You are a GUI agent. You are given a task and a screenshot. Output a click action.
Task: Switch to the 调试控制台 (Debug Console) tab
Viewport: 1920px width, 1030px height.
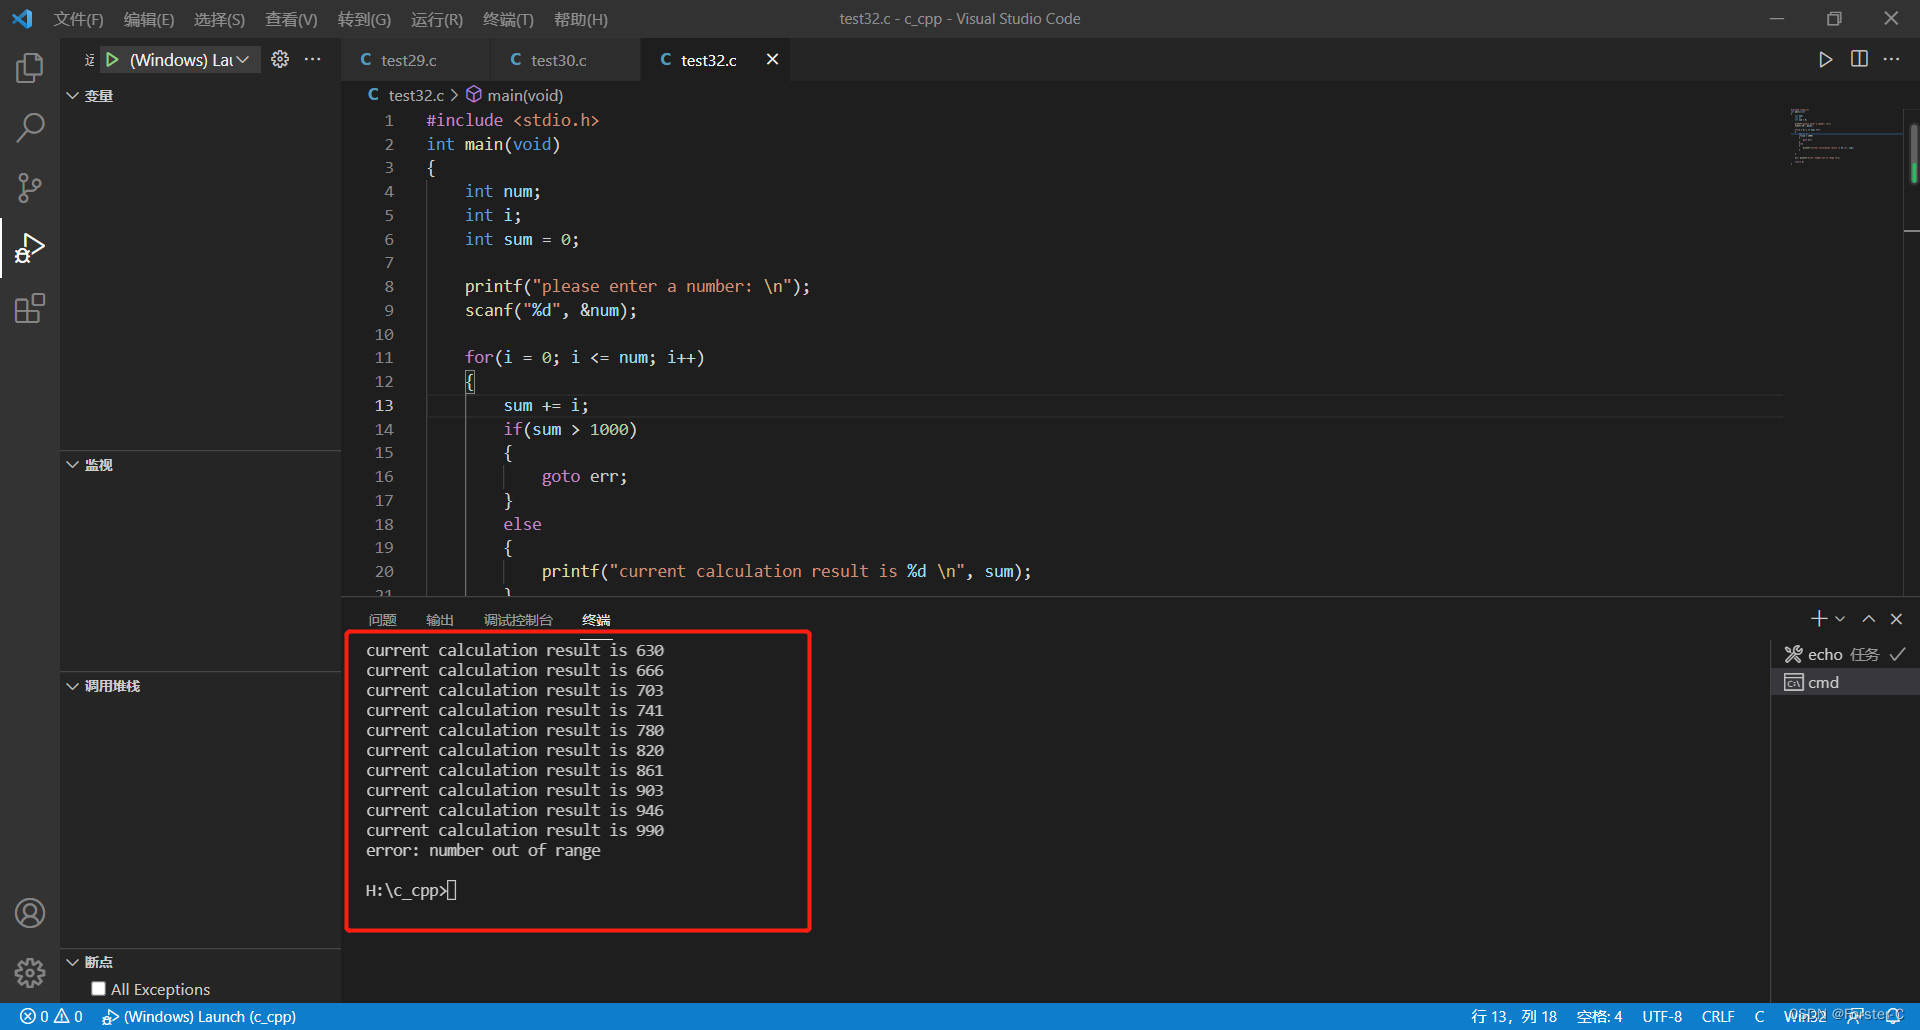pyautogui.click(x=518, y=620)
